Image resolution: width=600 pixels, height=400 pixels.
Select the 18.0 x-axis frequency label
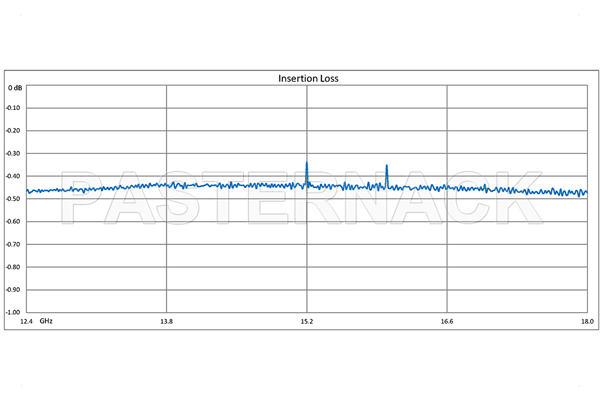586,322
